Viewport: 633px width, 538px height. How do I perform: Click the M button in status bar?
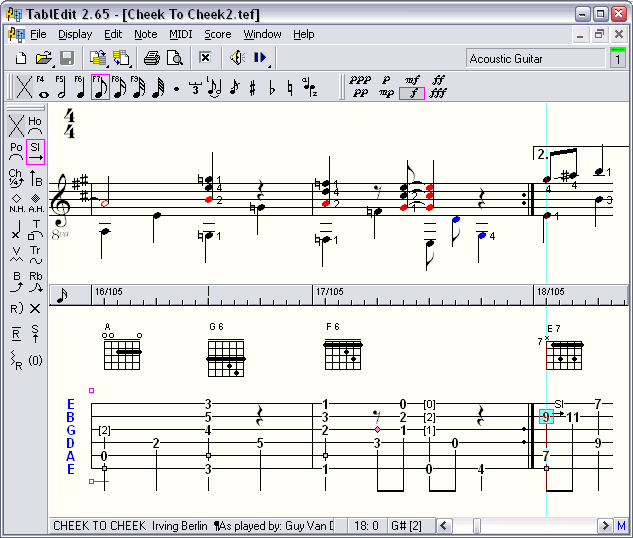[621, 525]
